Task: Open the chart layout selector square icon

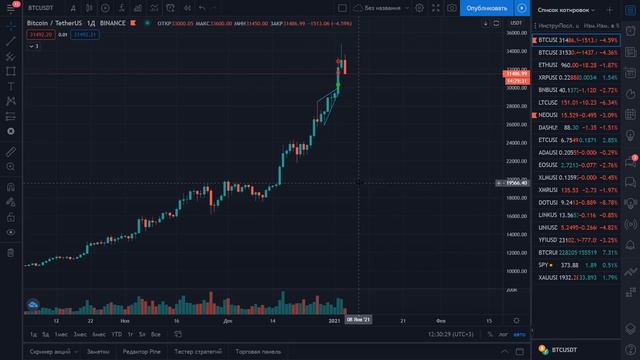Action: tap(342, 8)
